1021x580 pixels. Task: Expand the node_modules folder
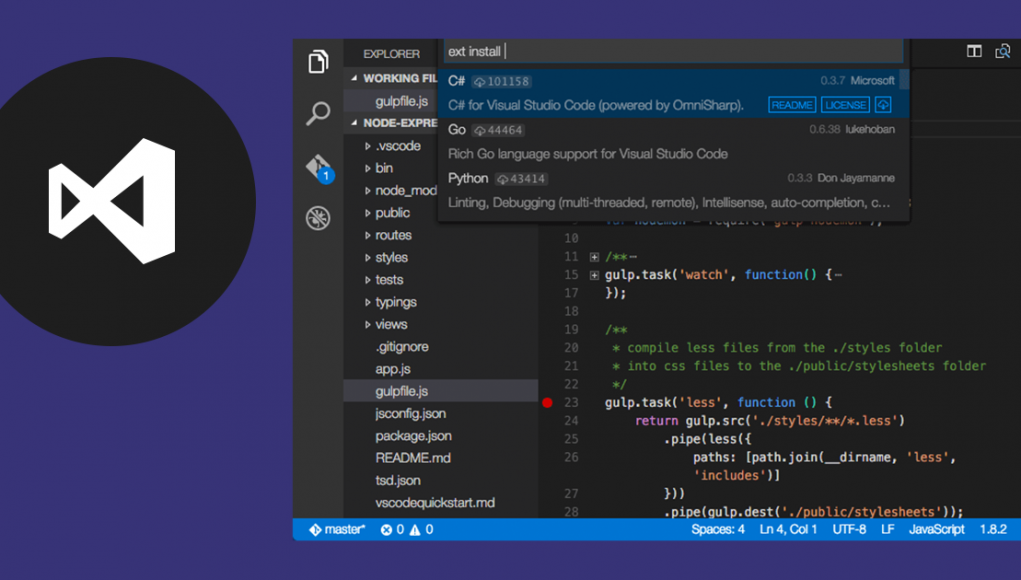pyautogui.click(x=368, y=191)
